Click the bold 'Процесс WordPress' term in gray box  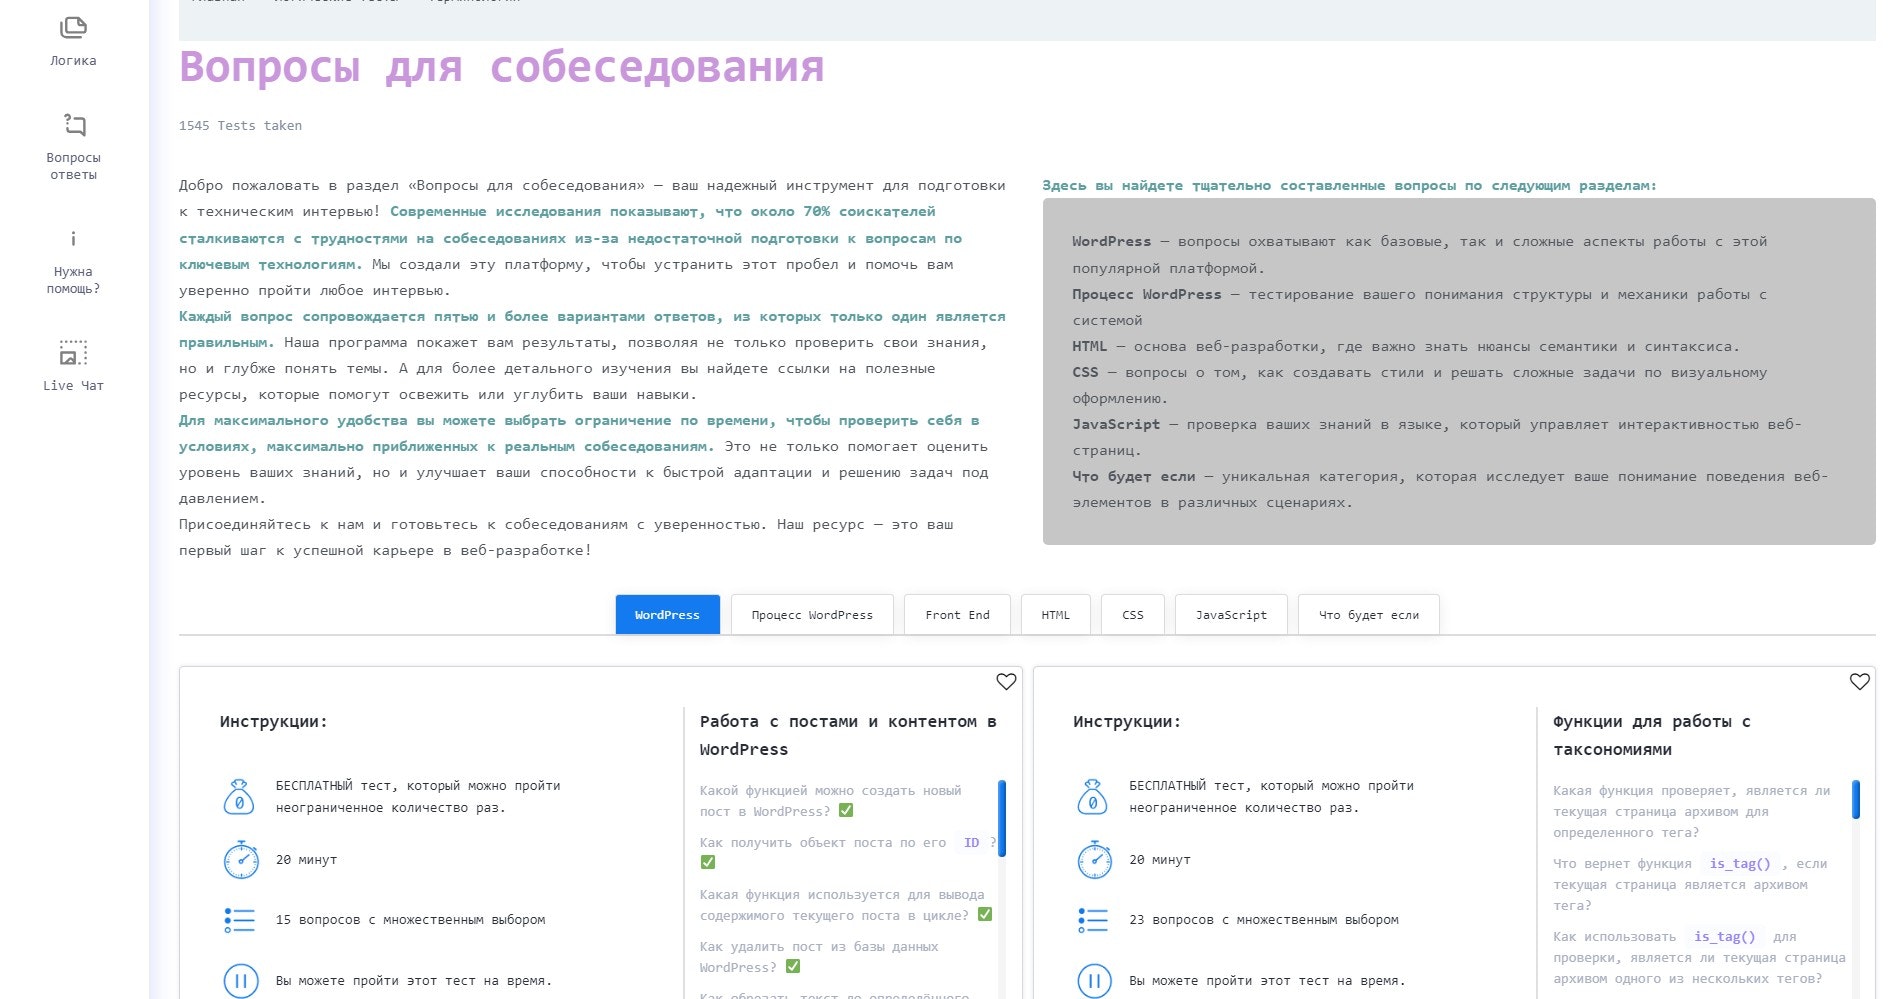(1147, 295)
